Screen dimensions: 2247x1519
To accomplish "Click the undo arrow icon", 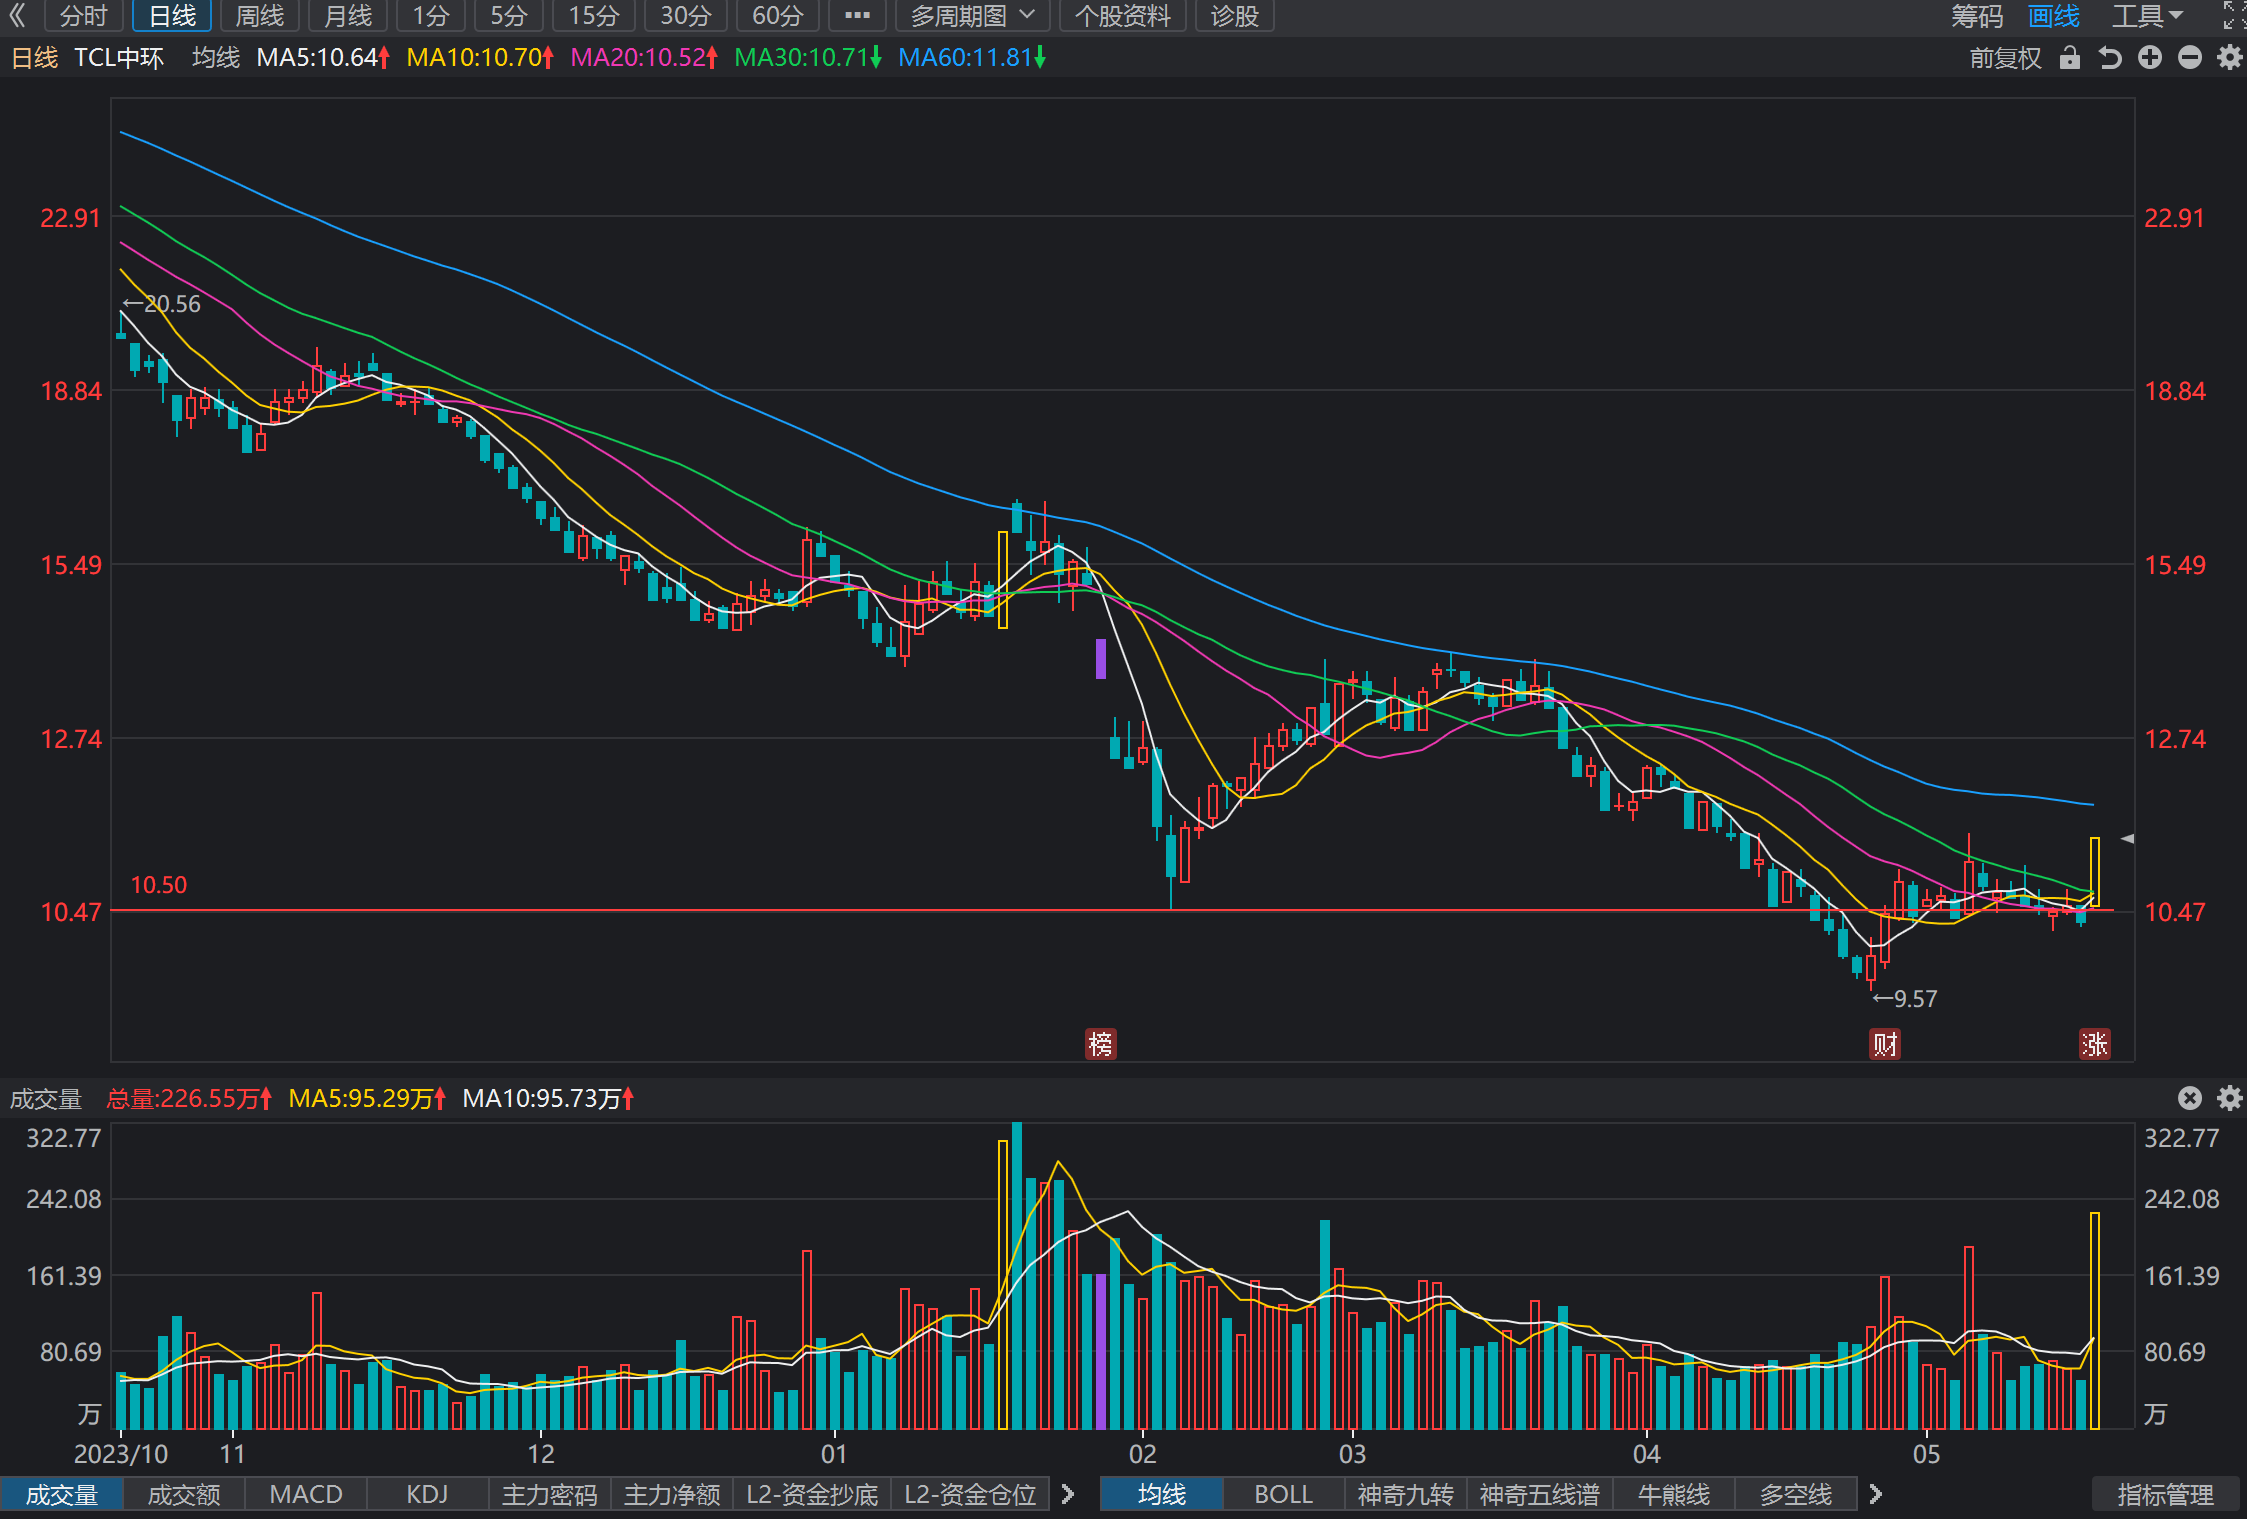I will tap(2110, 58).
